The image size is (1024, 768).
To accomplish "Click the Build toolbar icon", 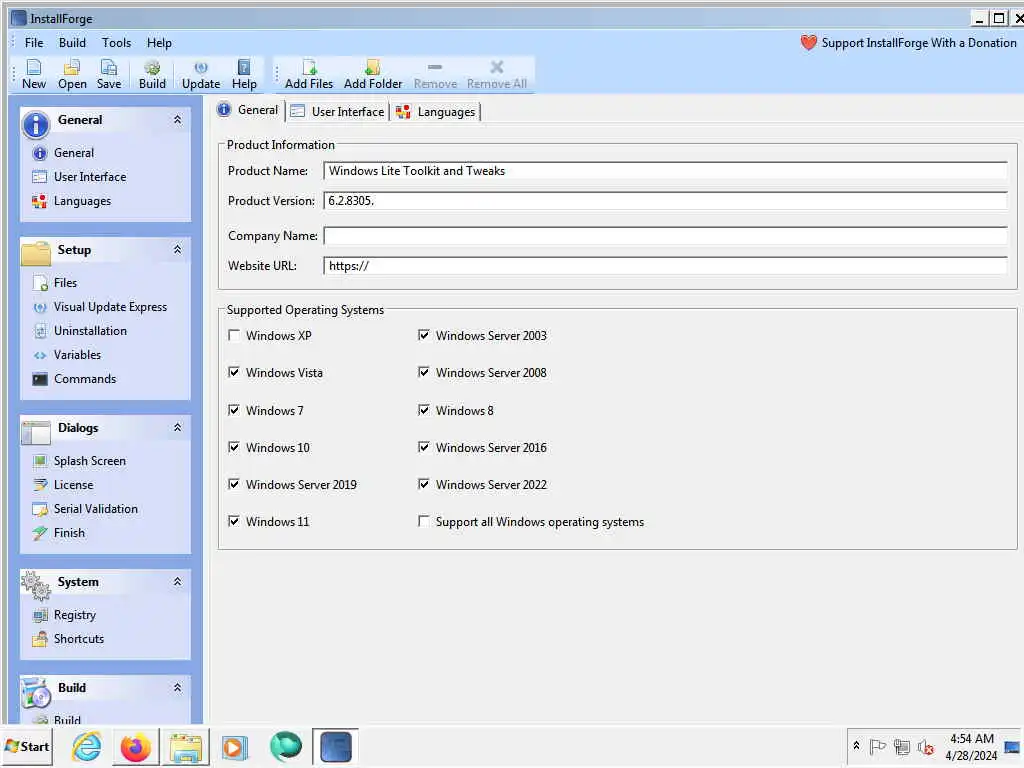I will click(152, 74).
